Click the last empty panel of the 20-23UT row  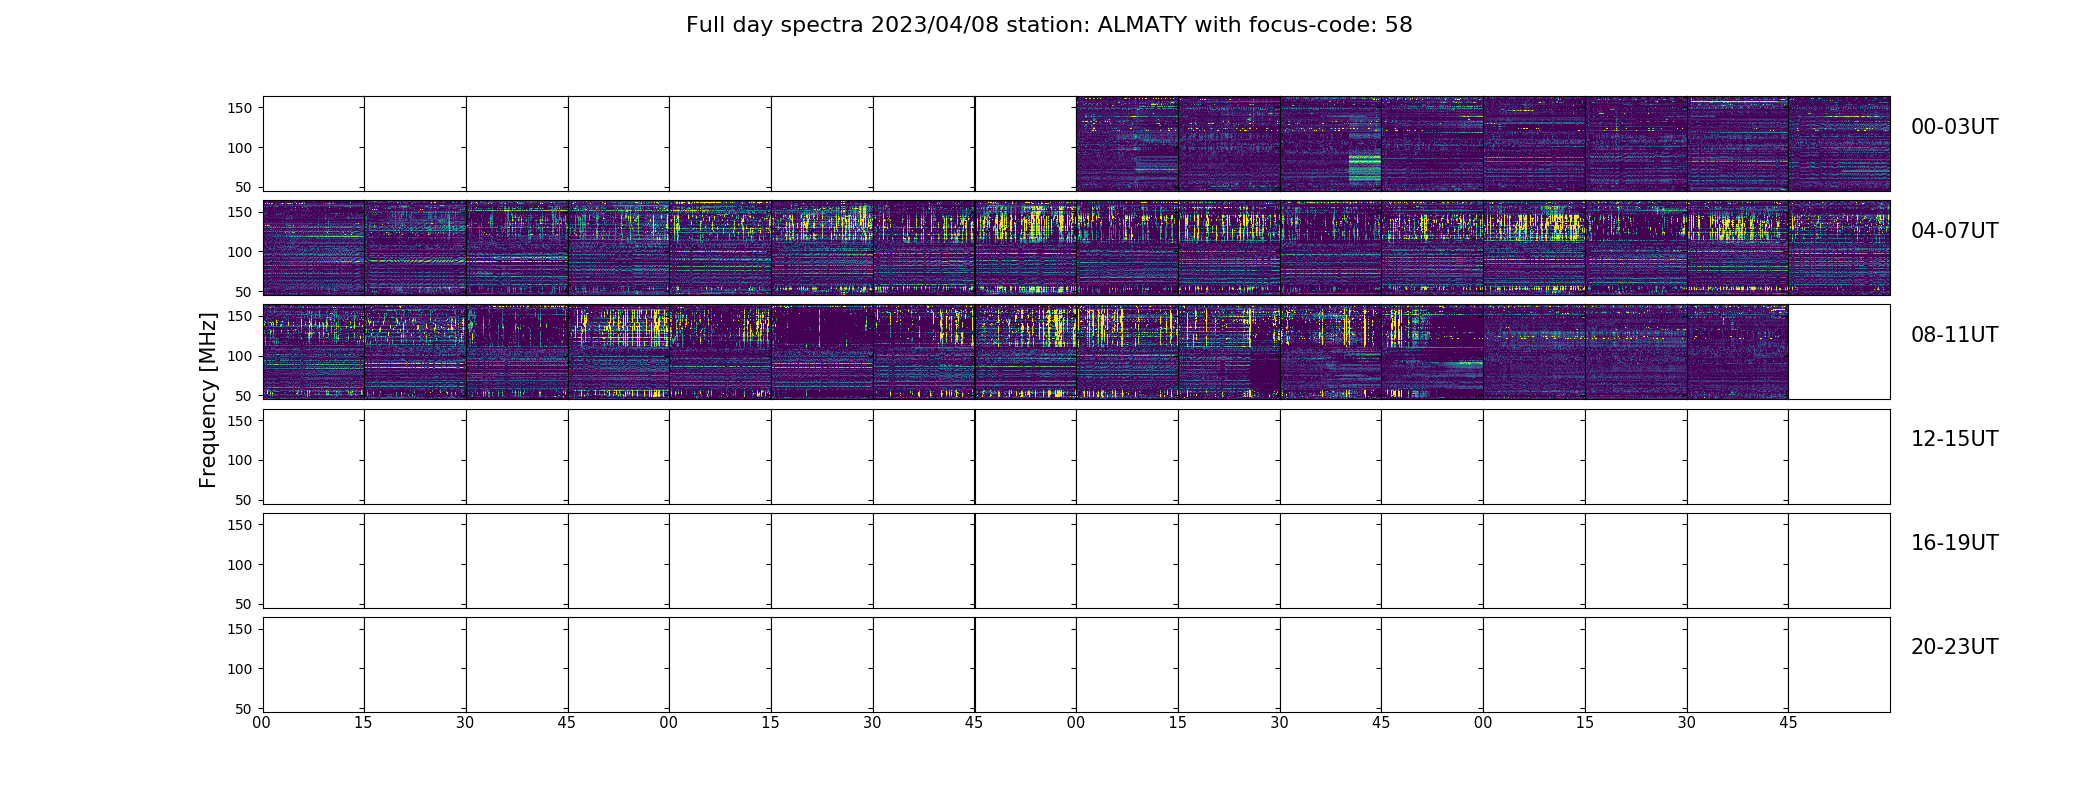coord(1839,664)
